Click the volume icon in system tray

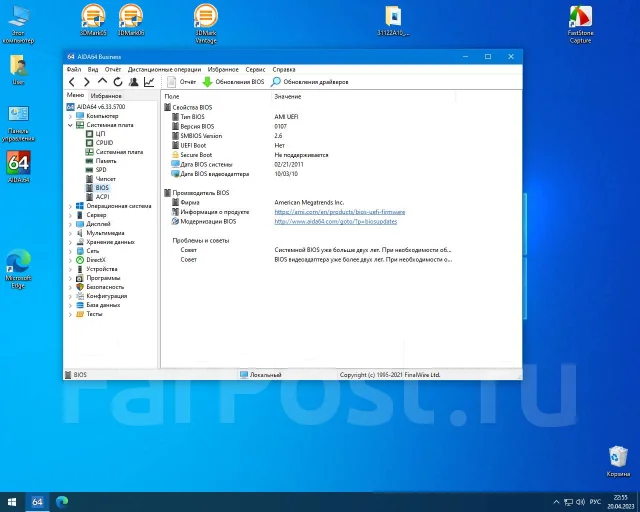580,502
